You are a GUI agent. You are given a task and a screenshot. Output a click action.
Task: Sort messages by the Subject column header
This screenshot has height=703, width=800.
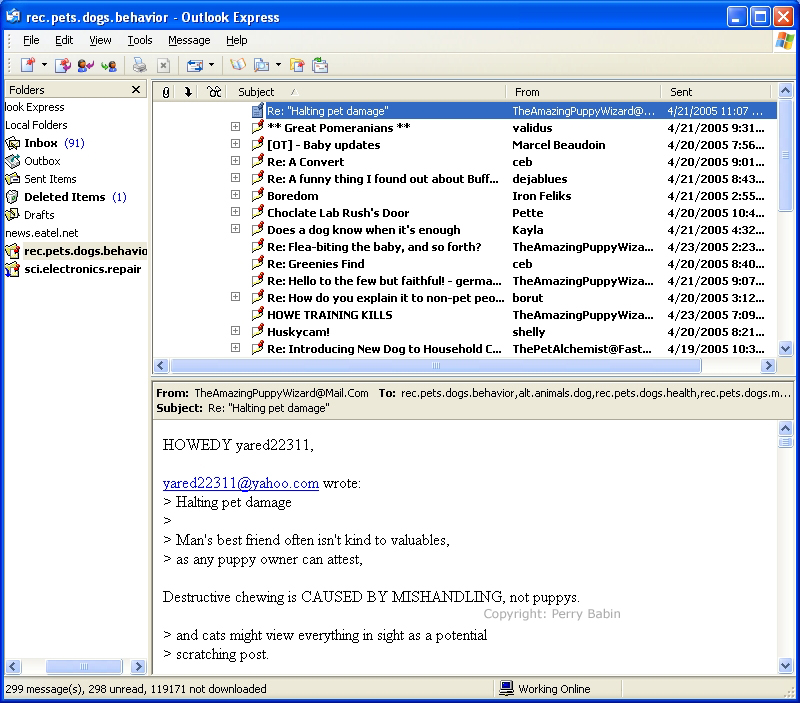coord(366,92)
